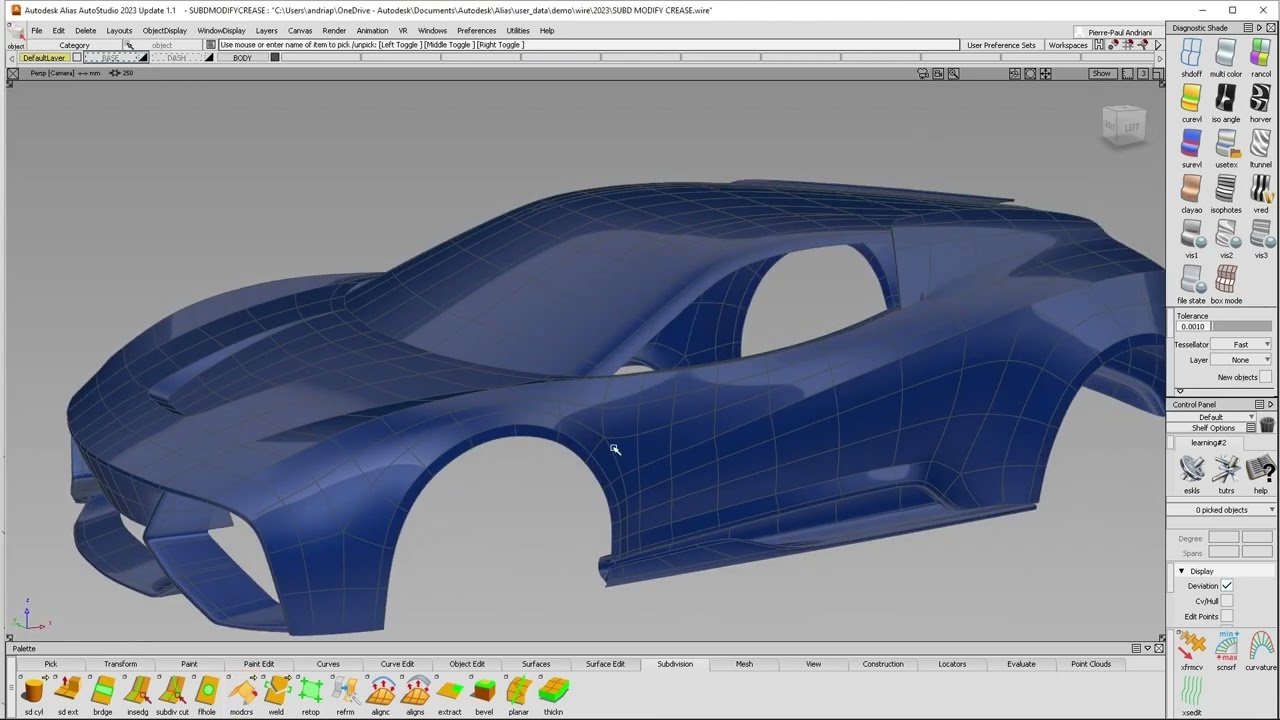Open the ObjectDisplay menu

(x=165, y=31)
